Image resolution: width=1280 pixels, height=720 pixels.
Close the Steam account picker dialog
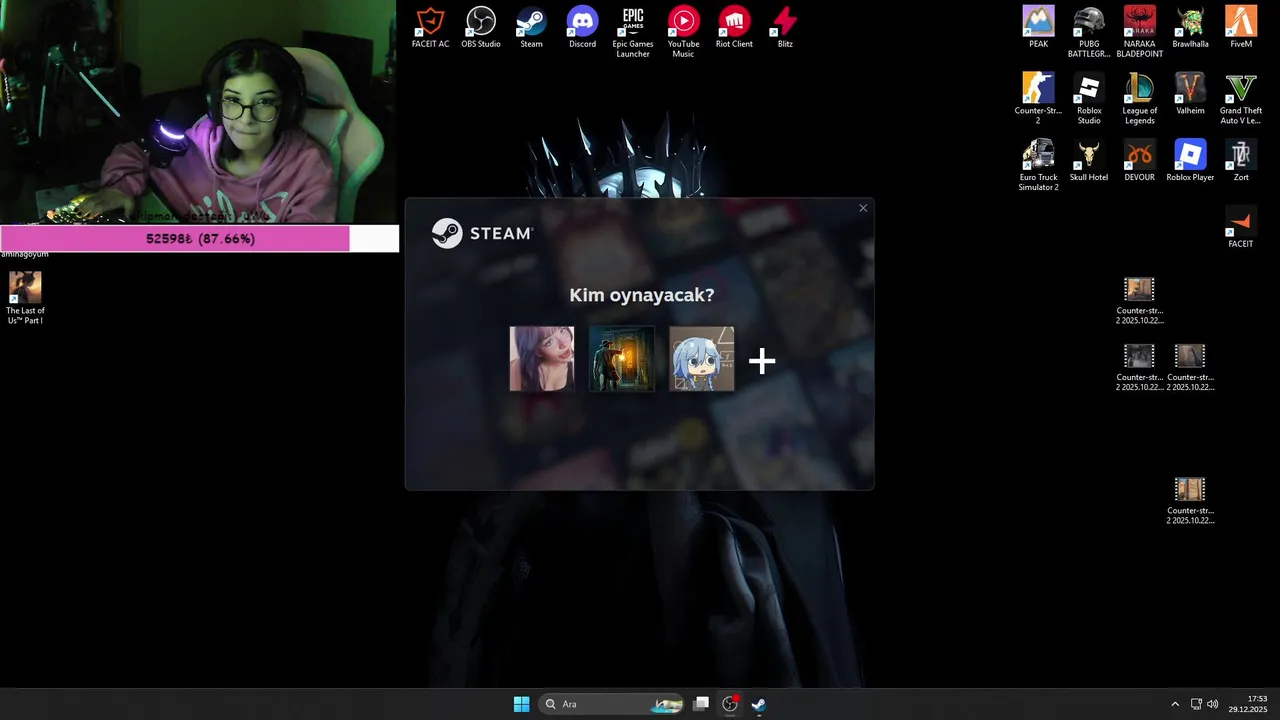point(863,208)
